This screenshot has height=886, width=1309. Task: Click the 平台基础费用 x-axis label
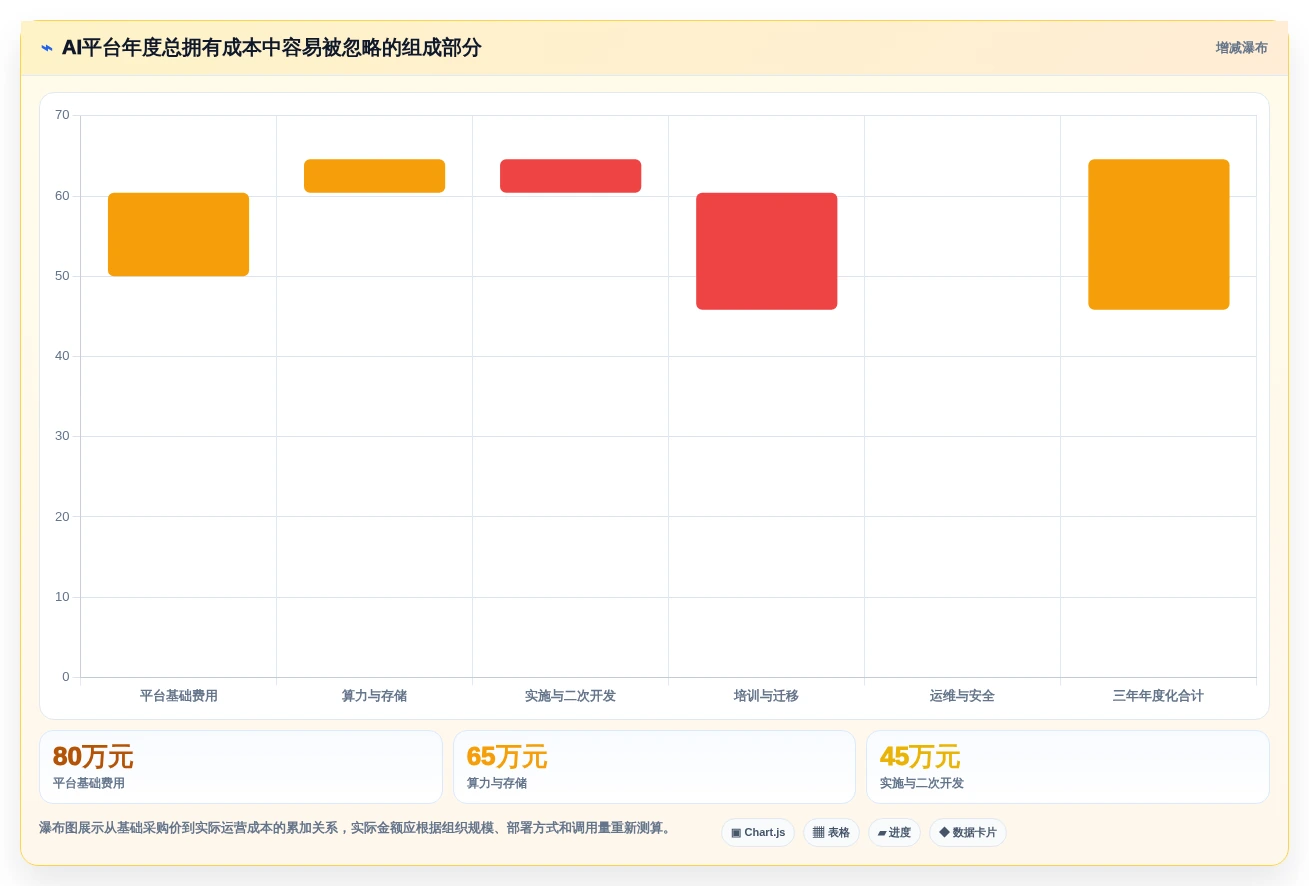(178, 696)
